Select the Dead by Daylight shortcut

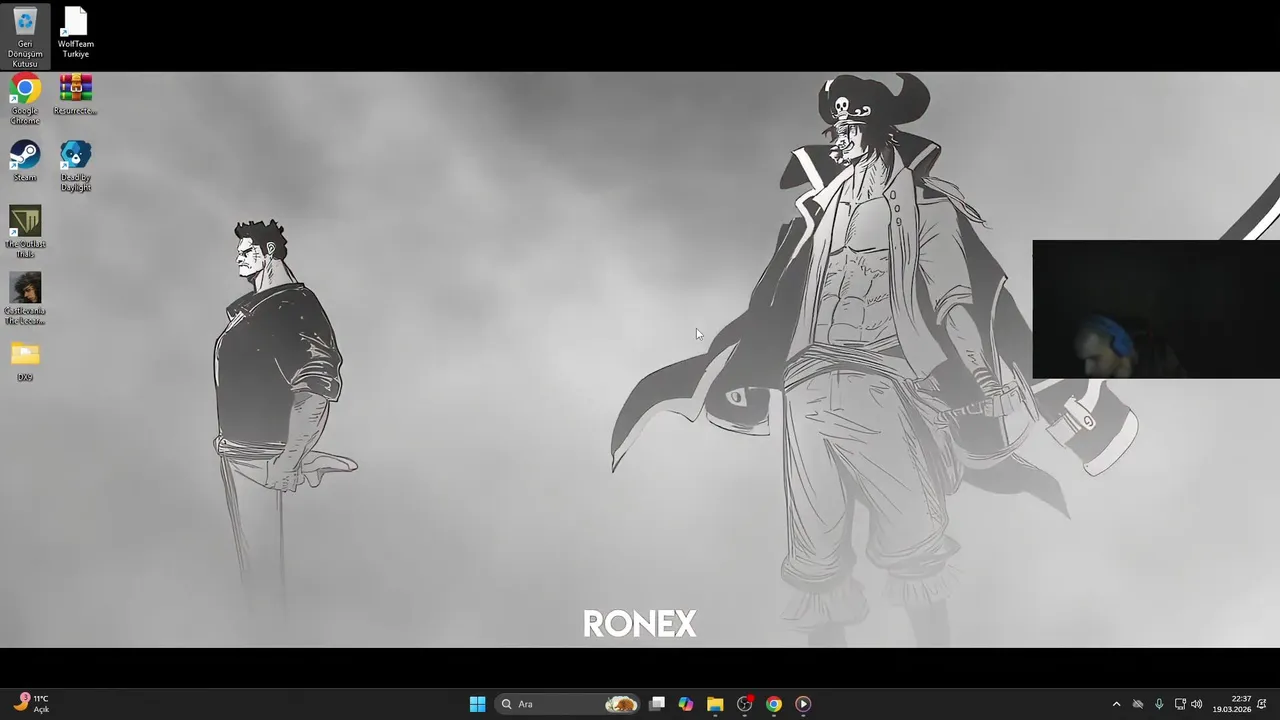click(x=76, y=166)
